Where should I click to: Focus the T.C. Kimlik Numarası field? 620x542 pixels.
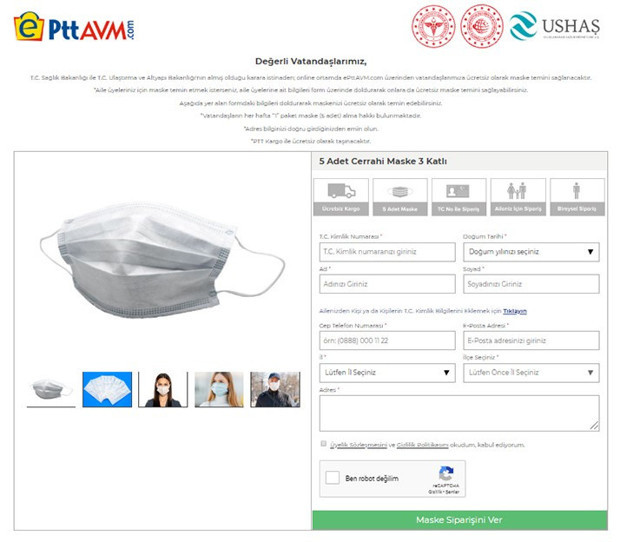click(x=387, y=252)
